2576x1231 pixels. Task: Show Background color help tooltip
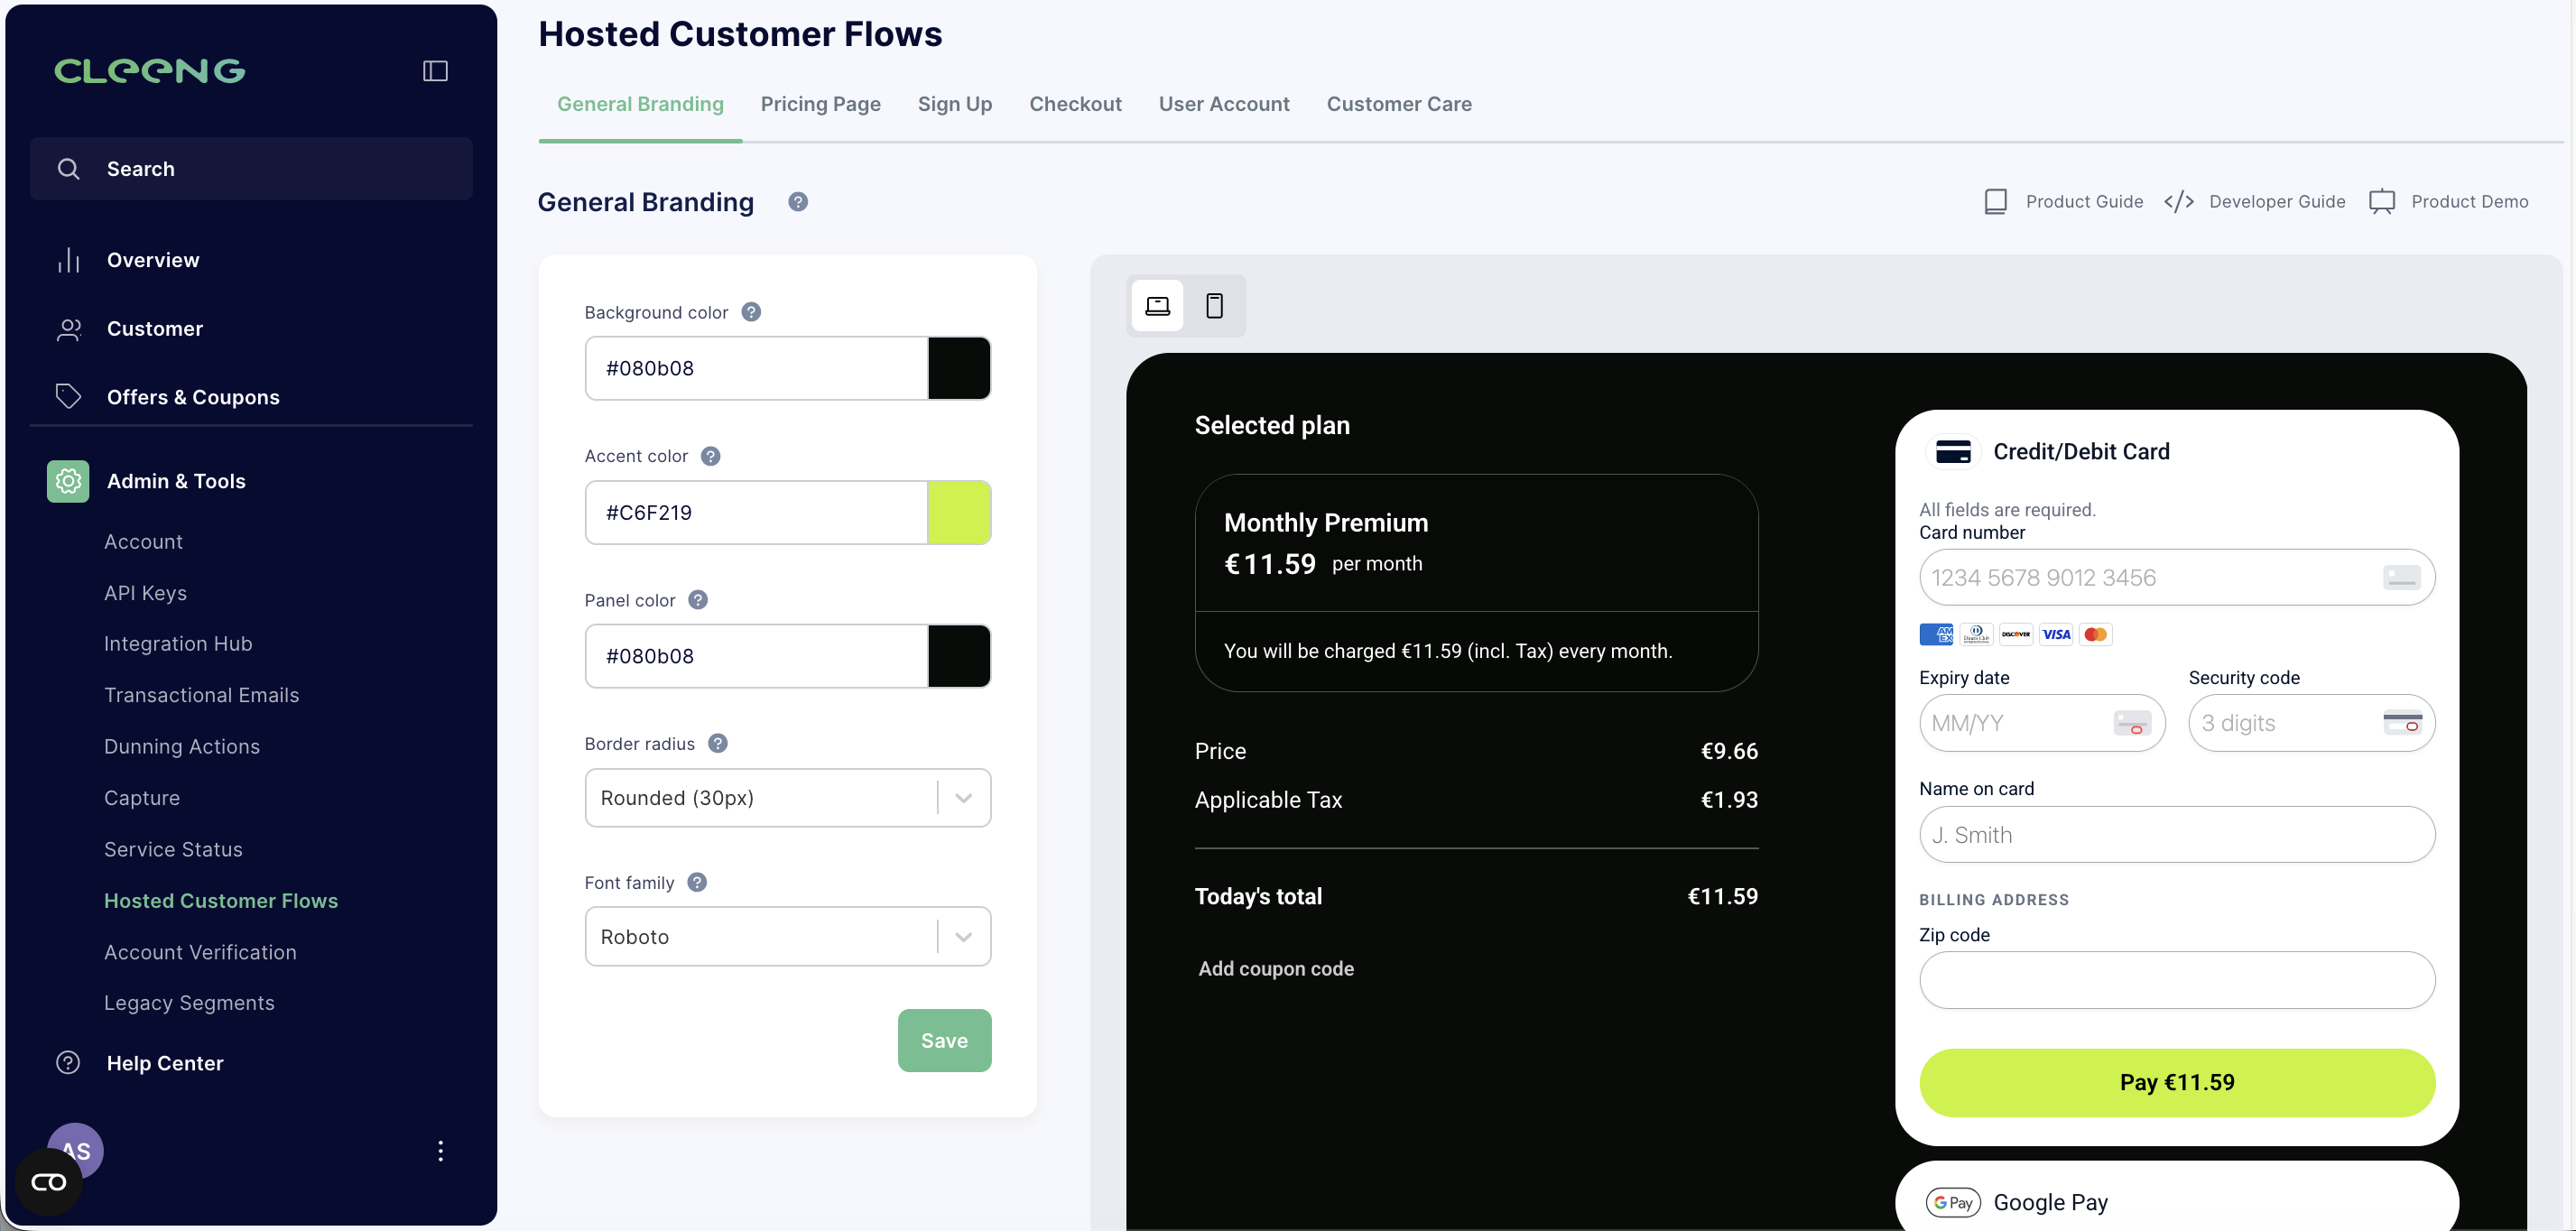click(751, 312)
